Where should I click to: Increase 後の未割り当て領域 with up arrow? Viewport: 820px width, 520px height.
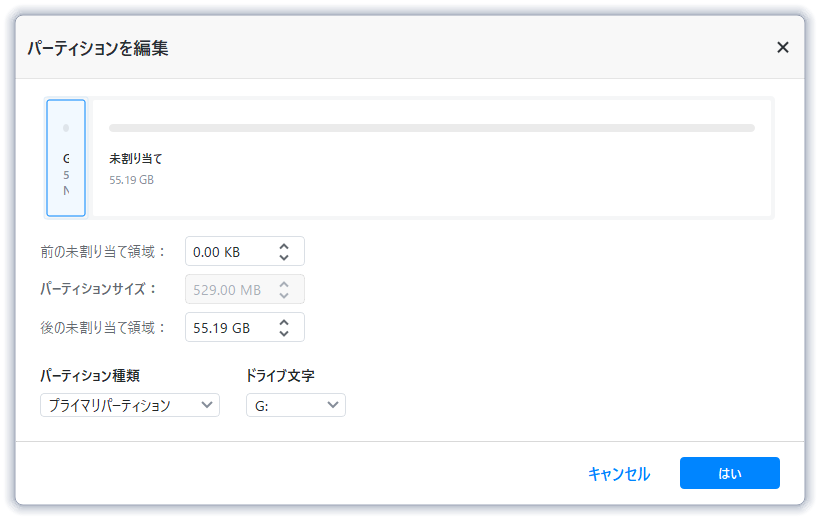pos(284,321)
